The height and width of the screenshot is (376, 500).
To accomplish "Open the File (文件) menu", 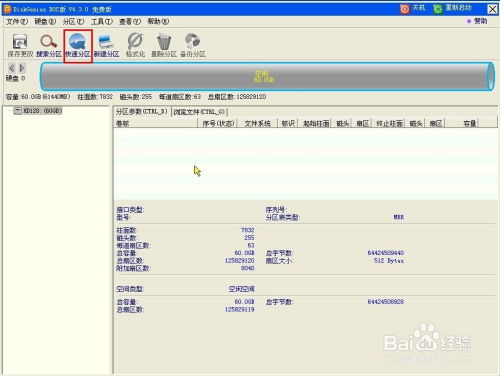I will (x=17, y=21).
